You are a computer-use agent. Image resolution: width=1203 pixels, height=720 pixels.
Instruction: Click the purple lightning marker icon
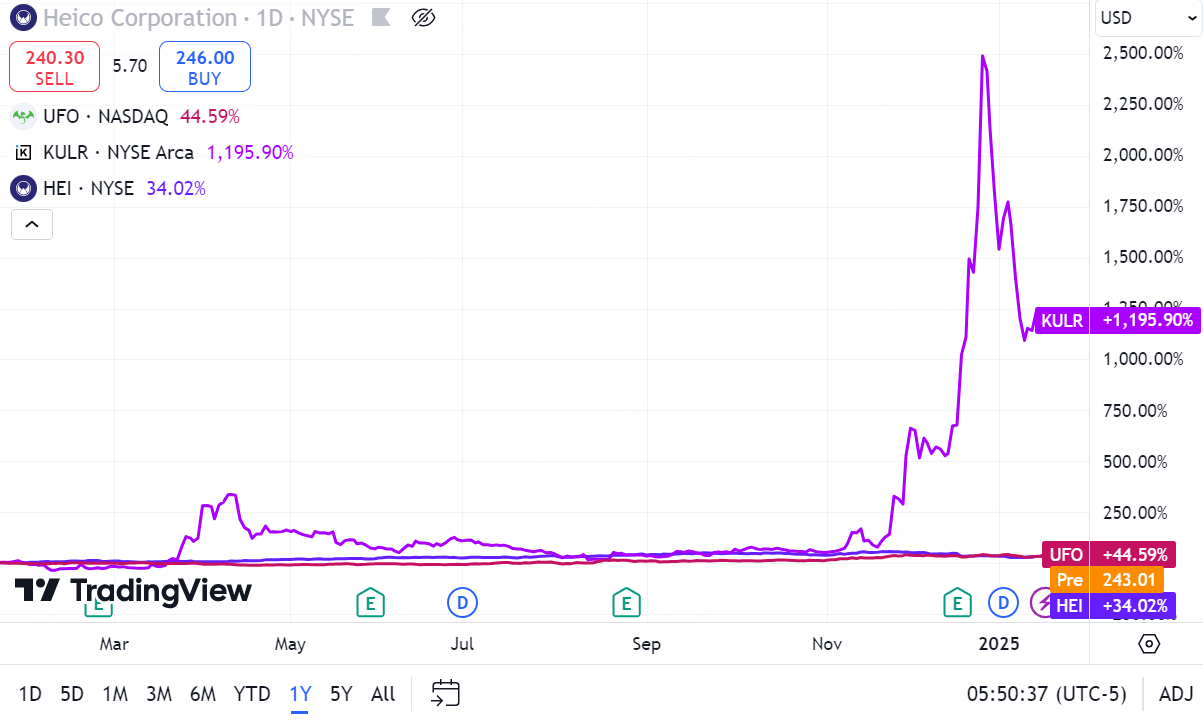point(1040,602)
